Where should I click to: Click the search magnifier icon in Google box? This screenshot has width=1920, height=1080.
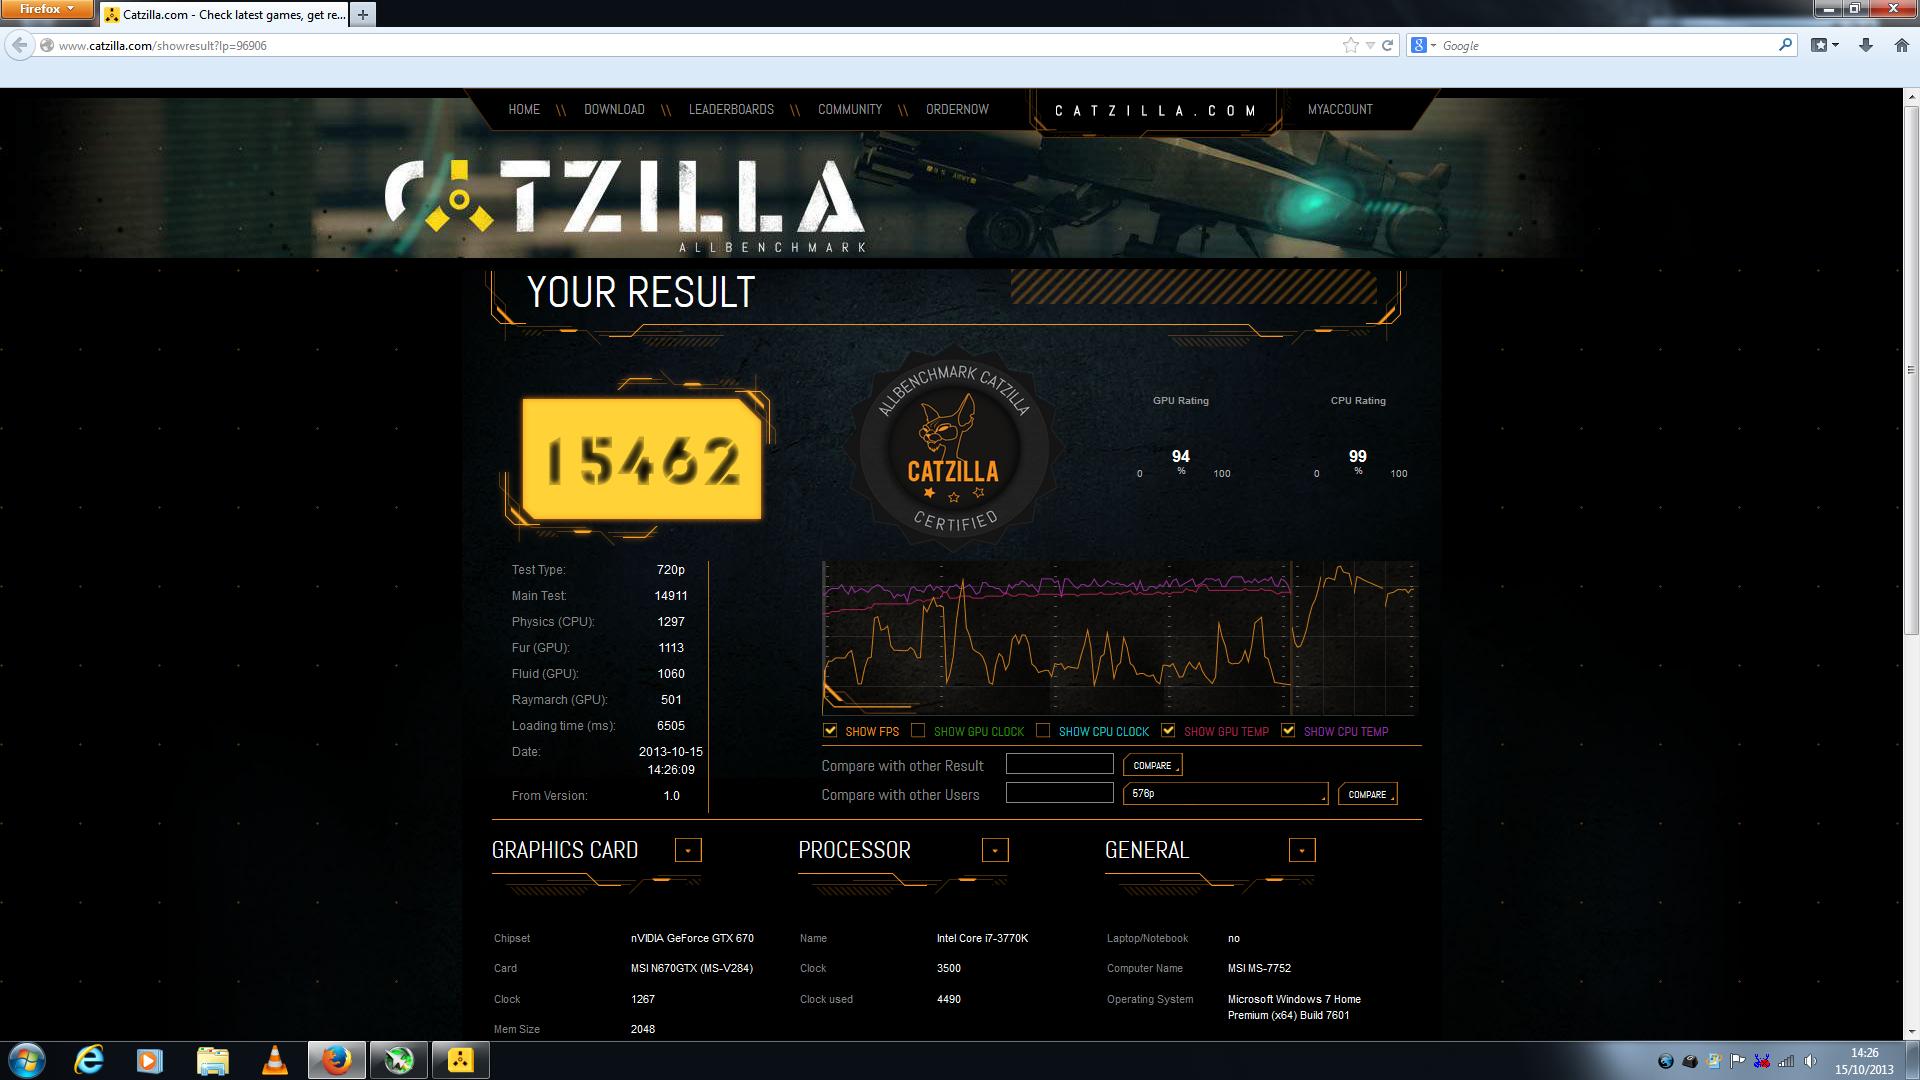(x=1785, y=45)
